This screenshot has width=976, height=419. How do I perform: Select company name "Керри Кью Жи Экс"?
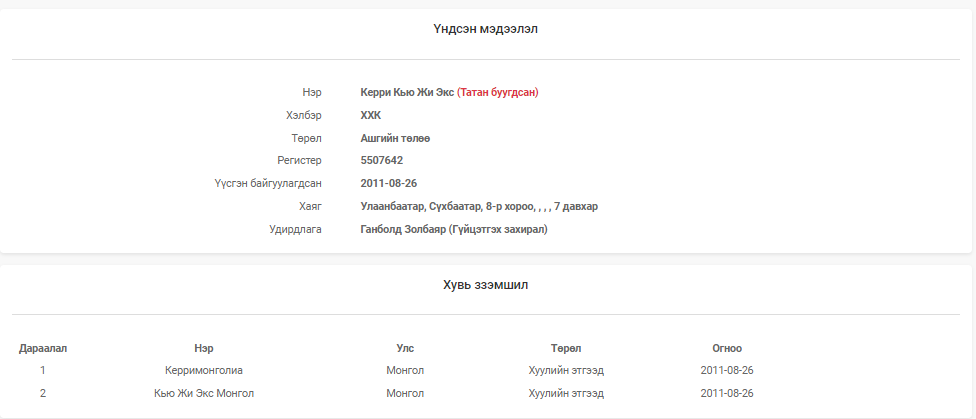407,92
